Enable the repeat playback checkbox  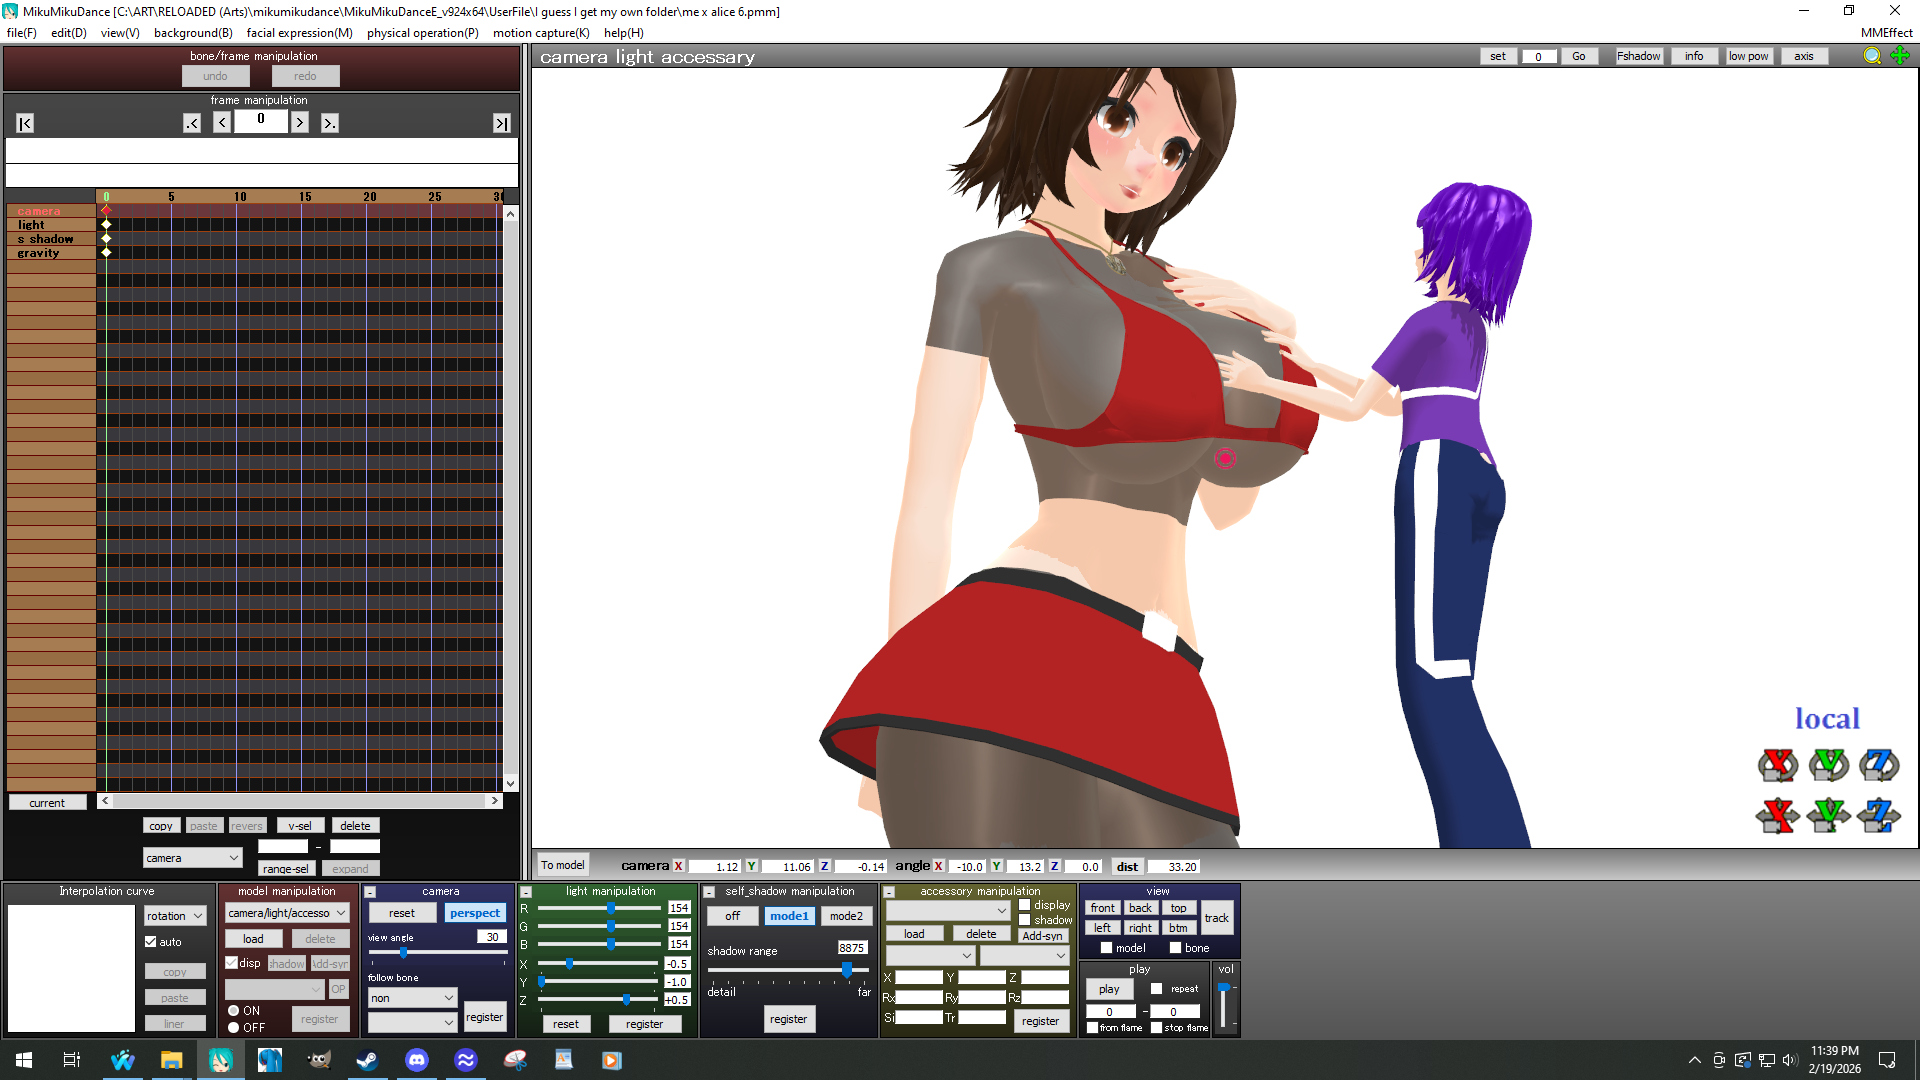[1157, 989]
